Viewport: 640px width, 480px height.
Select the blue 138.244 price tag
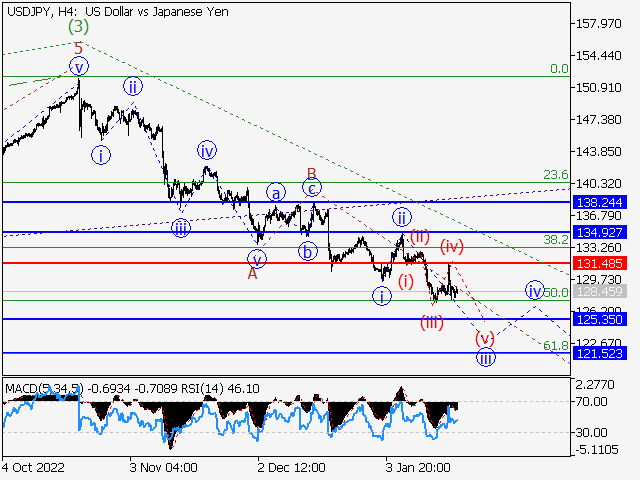(599, 202)
